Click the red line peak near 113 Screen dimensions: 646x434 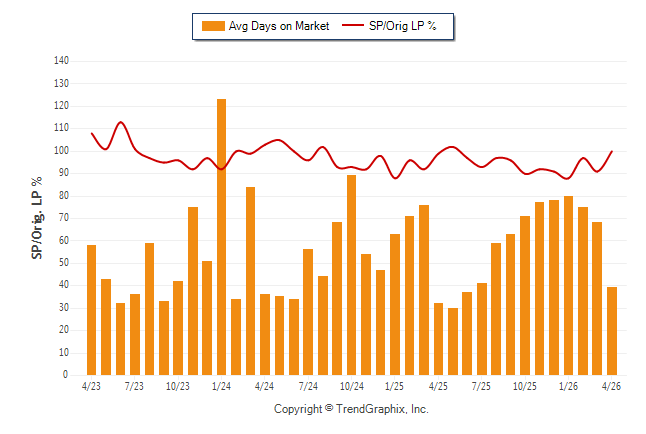point(121,122)
